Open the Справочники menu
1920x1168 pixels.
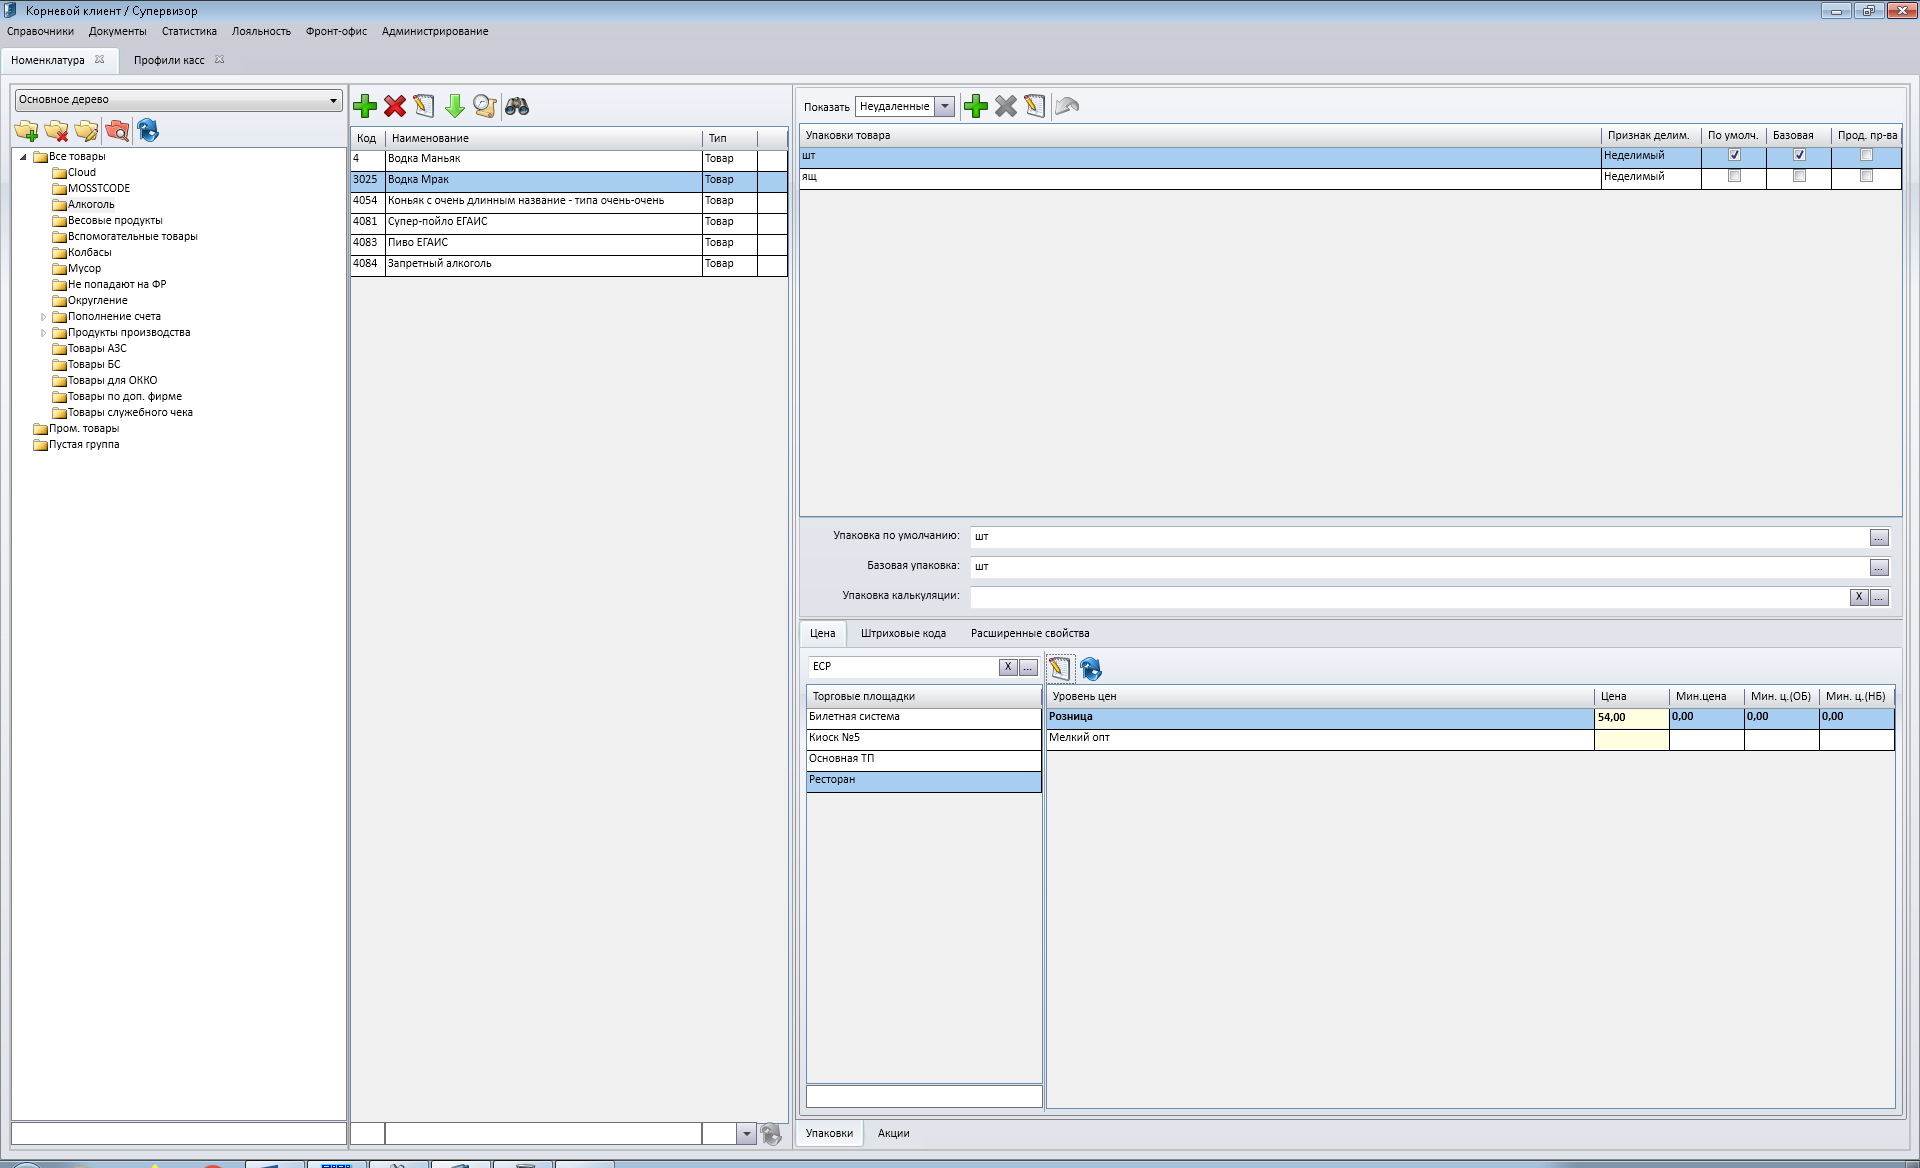click(x=40, y=31)
